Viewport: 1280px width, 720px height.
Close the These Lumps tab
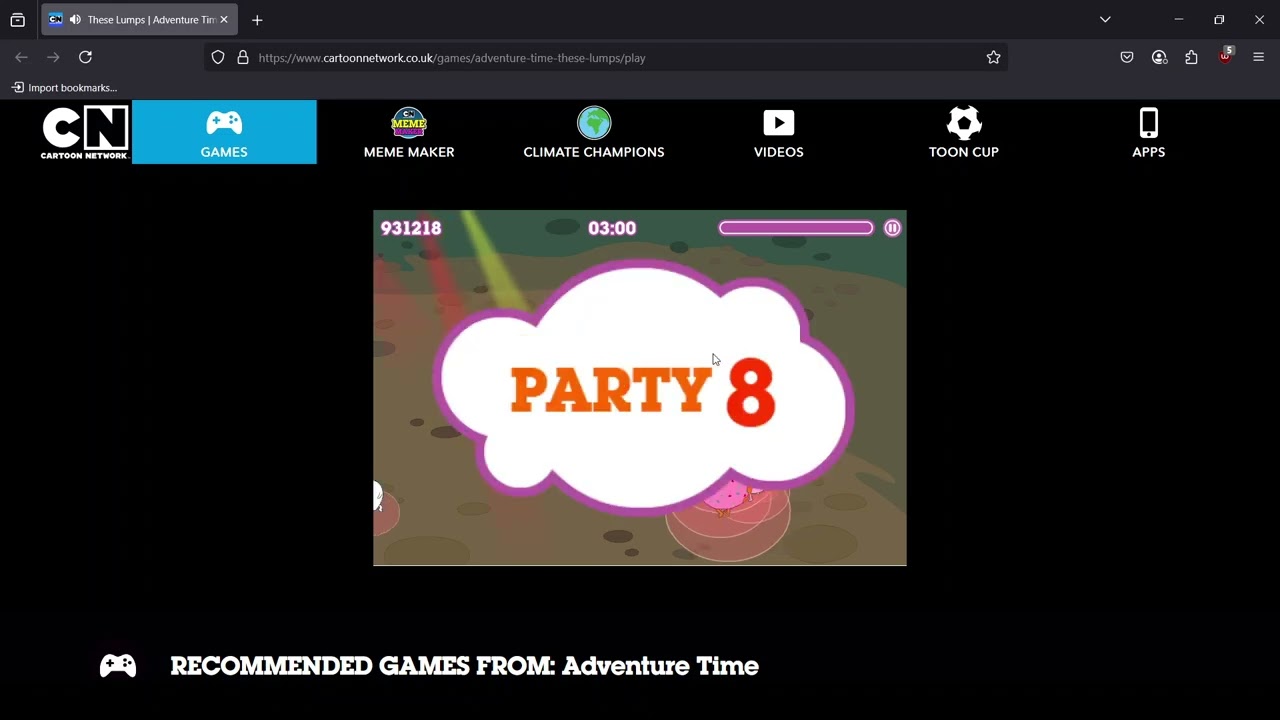pyautogui.click(x=224, y=20)
